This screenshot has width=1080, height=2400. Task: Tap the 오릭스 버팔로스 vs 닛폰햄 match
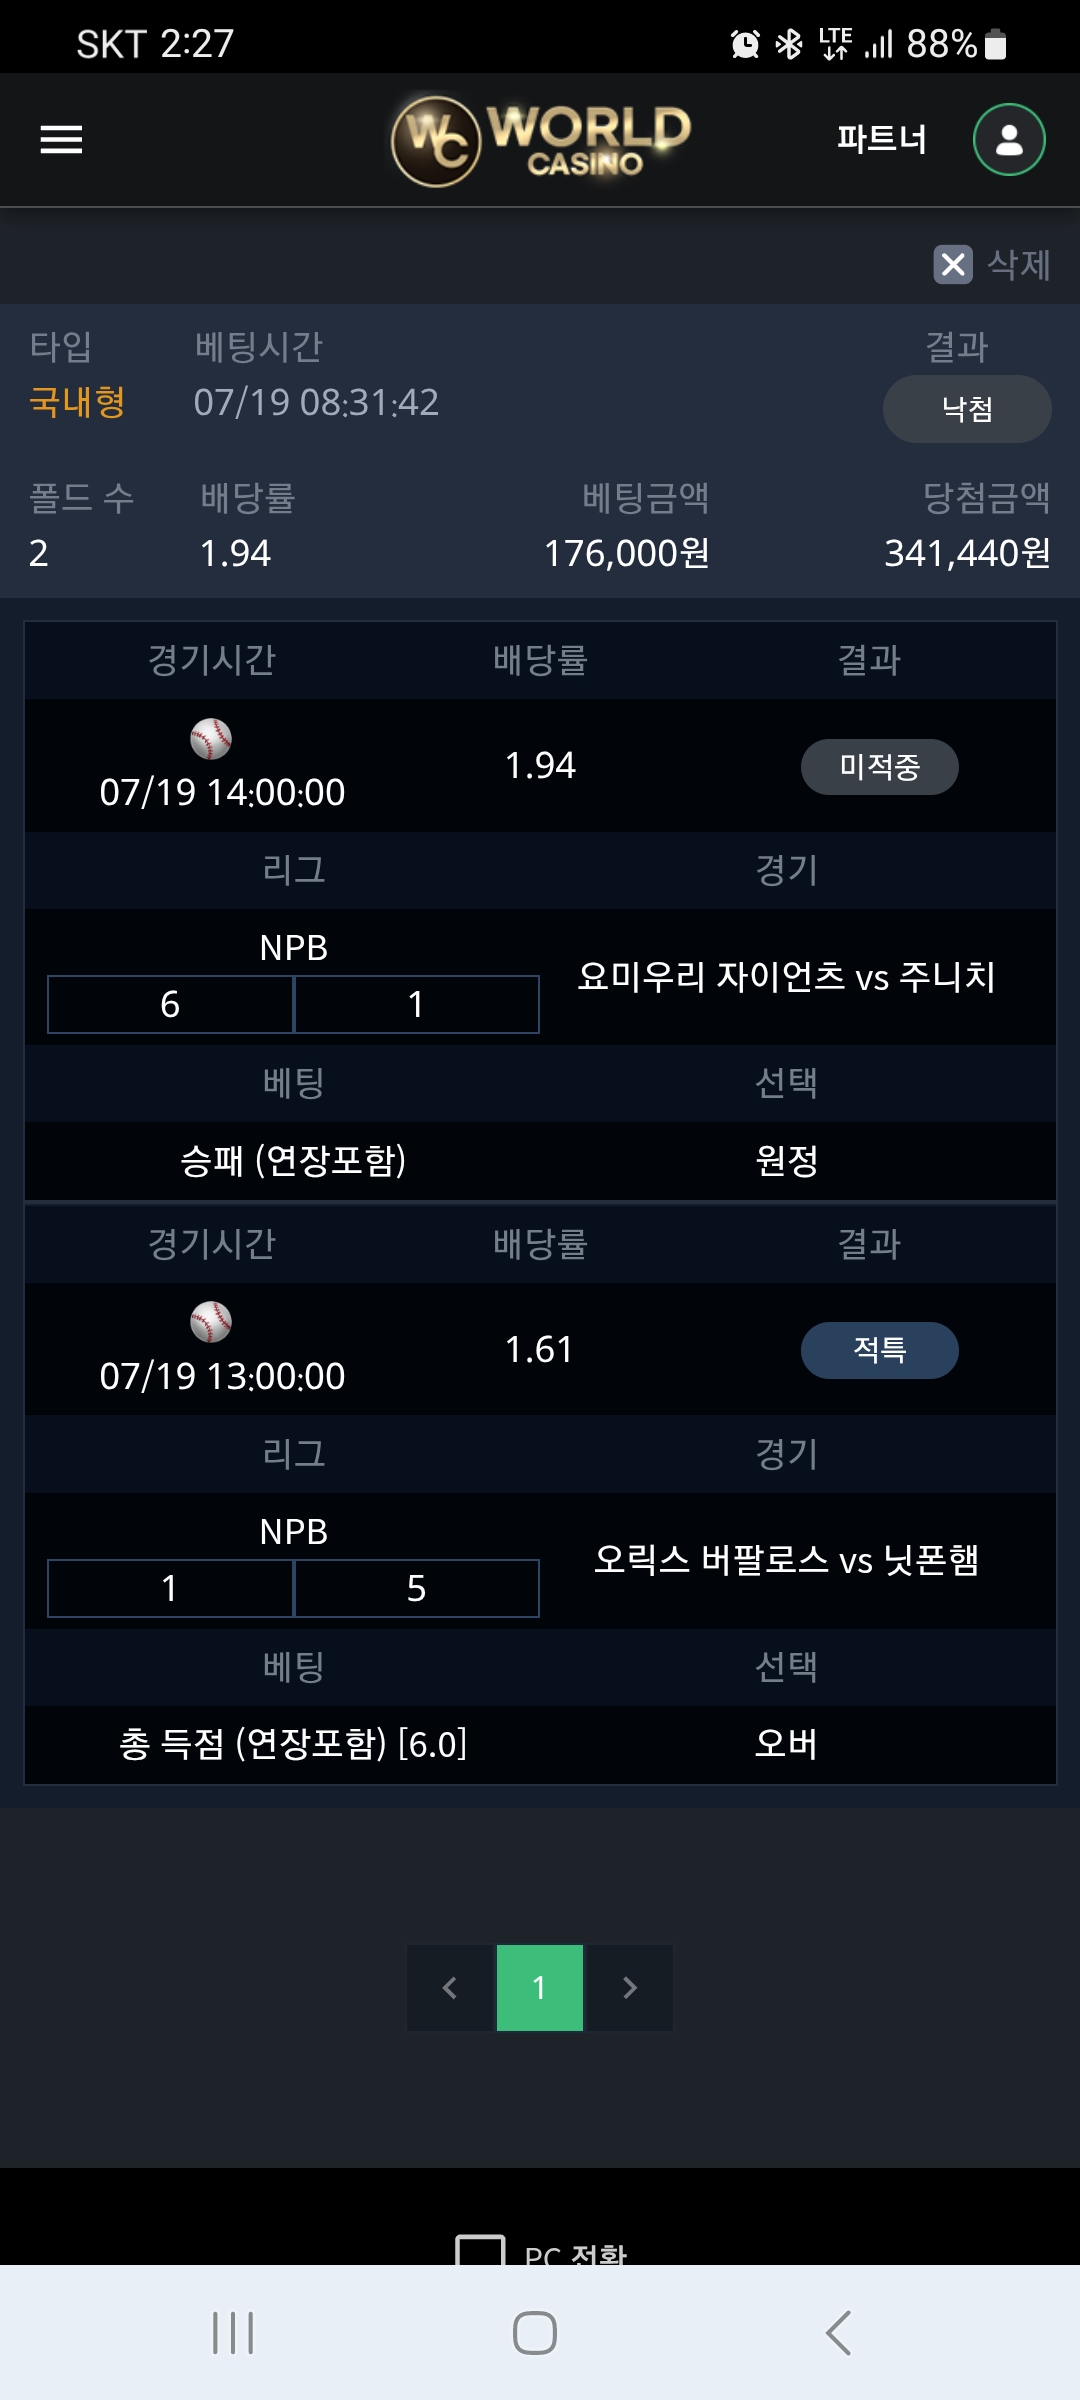coord(787,1560)
